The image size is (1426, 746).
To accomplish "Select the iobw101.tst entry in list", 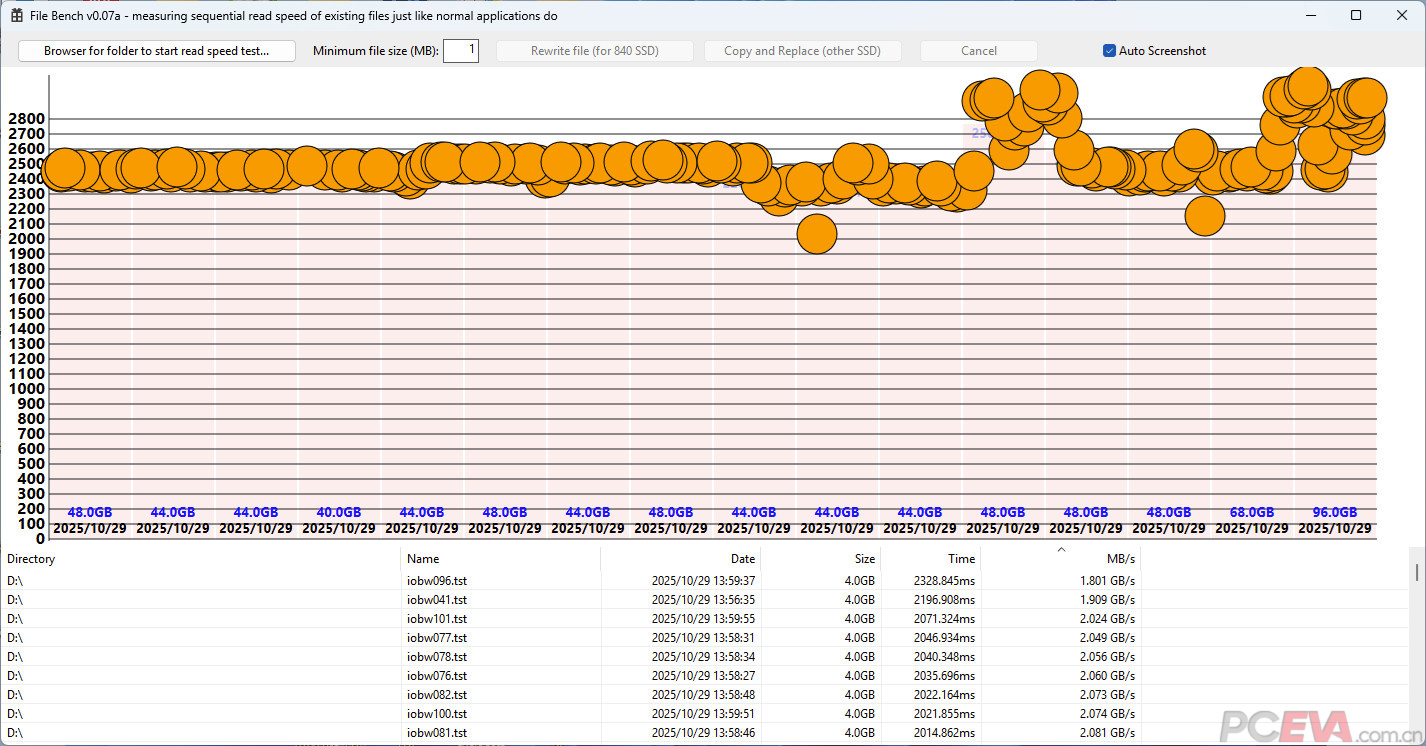I will (x=437, y=619).
